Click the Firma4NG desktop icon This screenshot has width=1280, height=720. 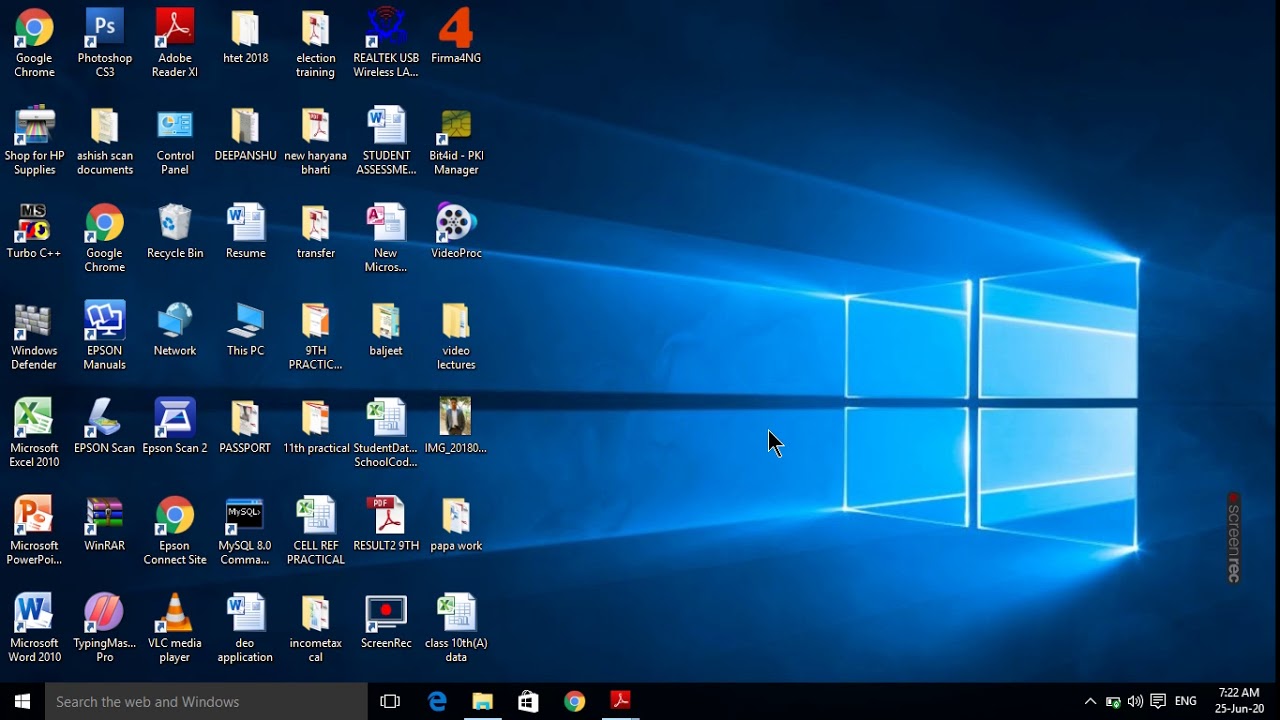[456, 37]
